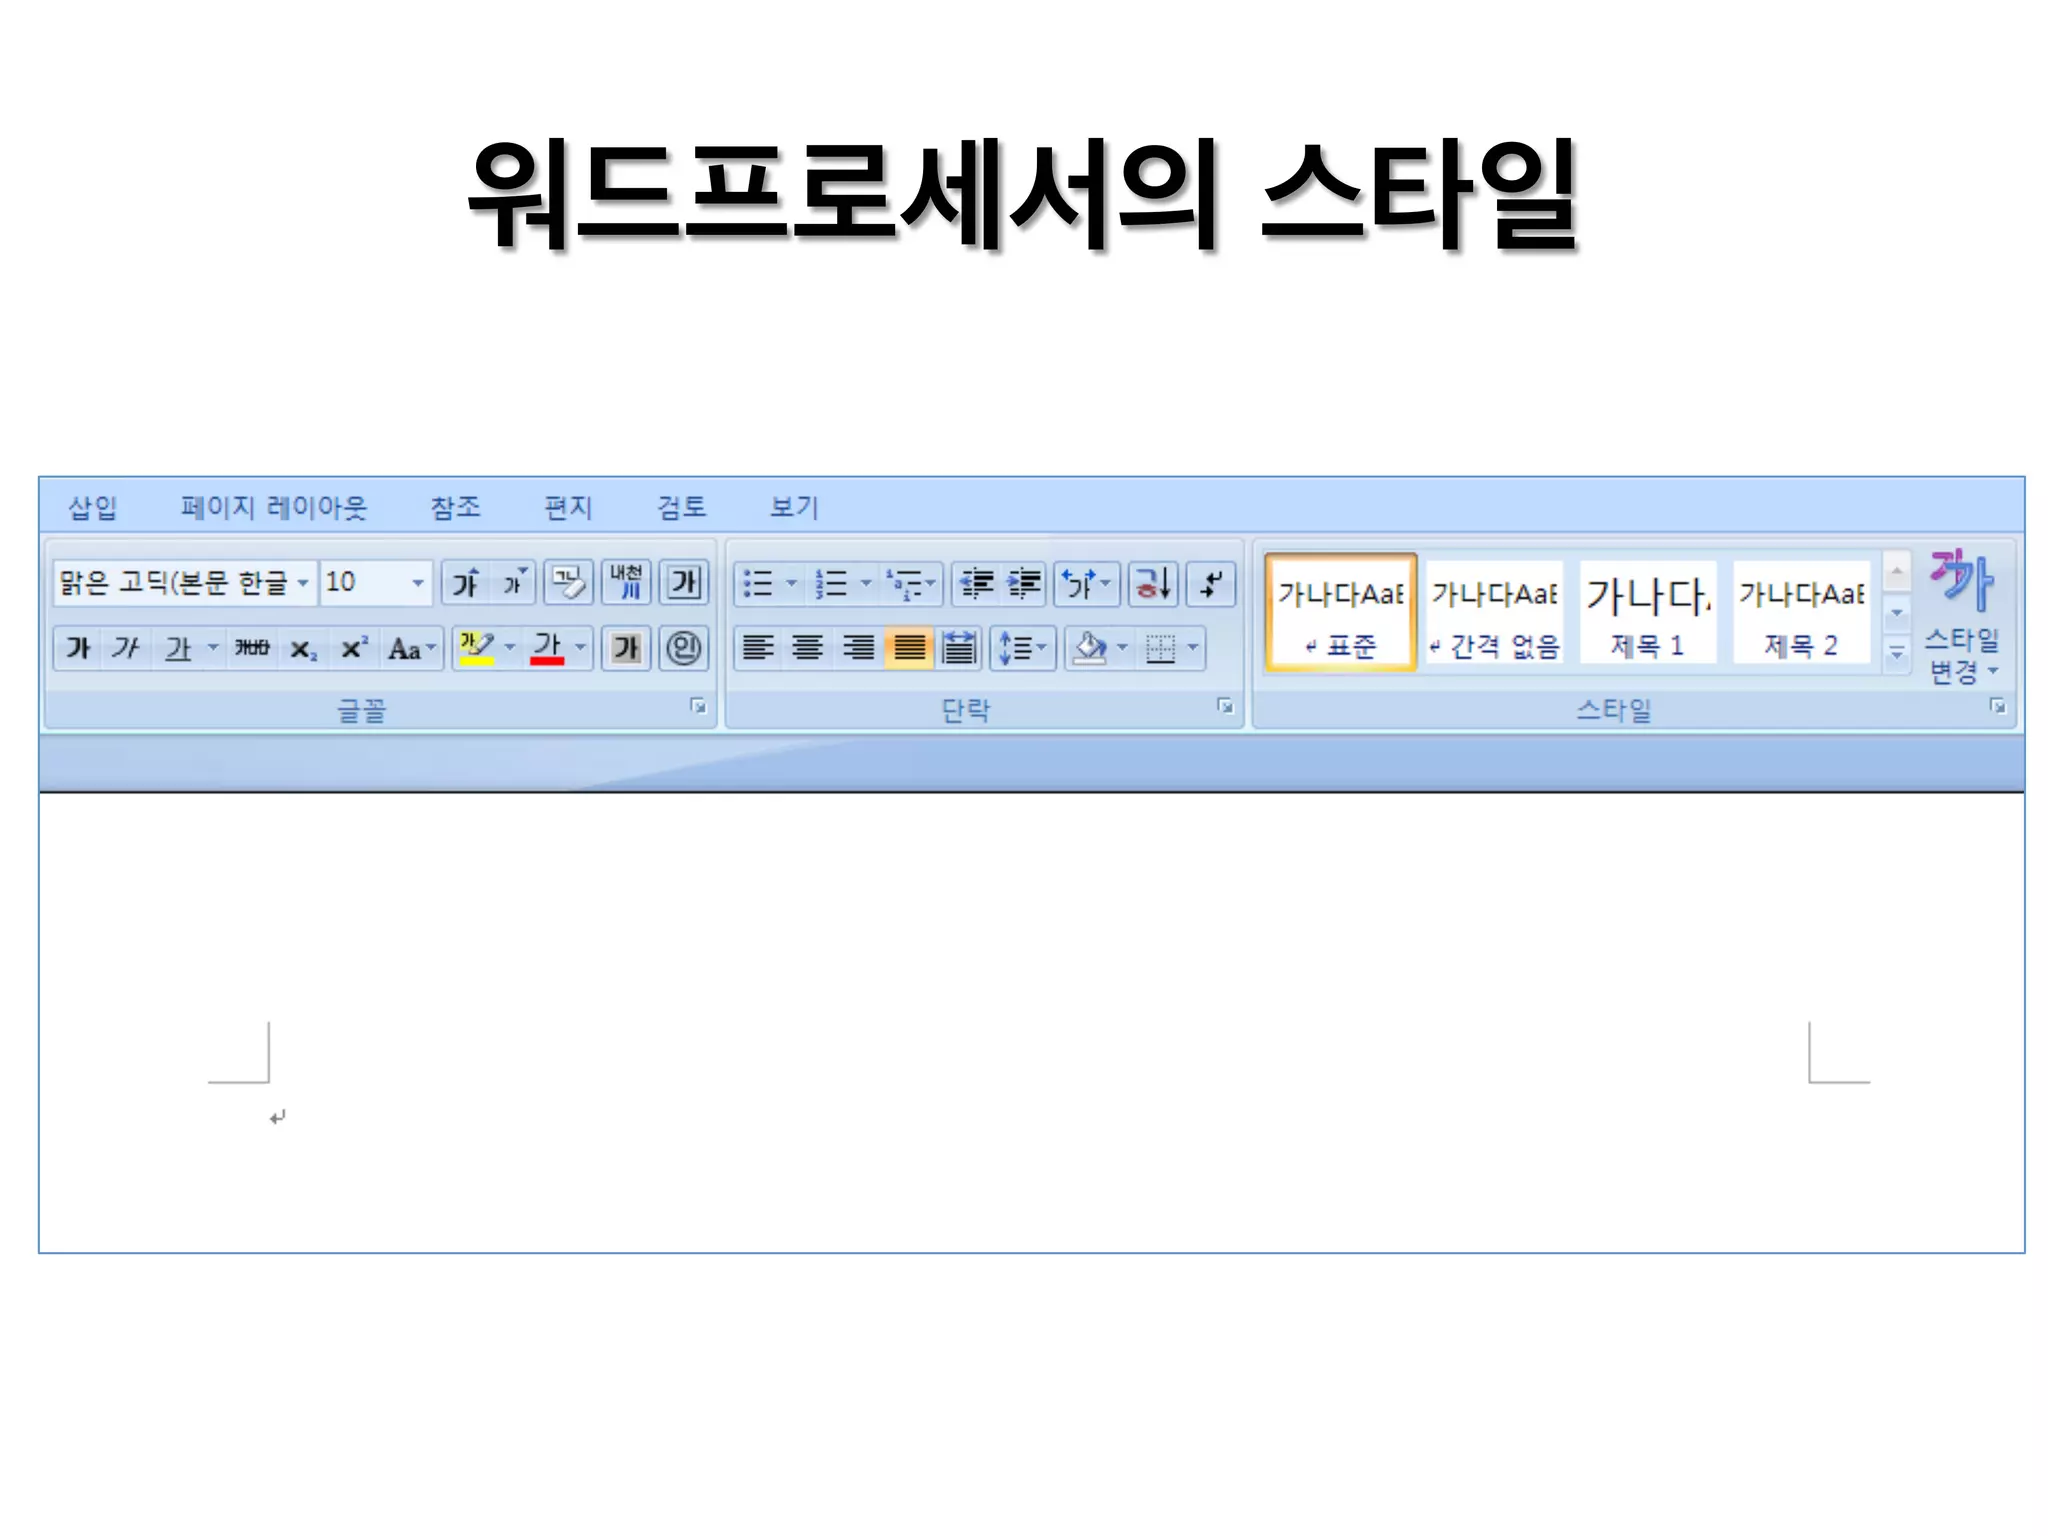Apply the 제목 1 style
The height and width of the screenshot is (1536, 2048).
pyautogui.click(x=1647, y=611)
